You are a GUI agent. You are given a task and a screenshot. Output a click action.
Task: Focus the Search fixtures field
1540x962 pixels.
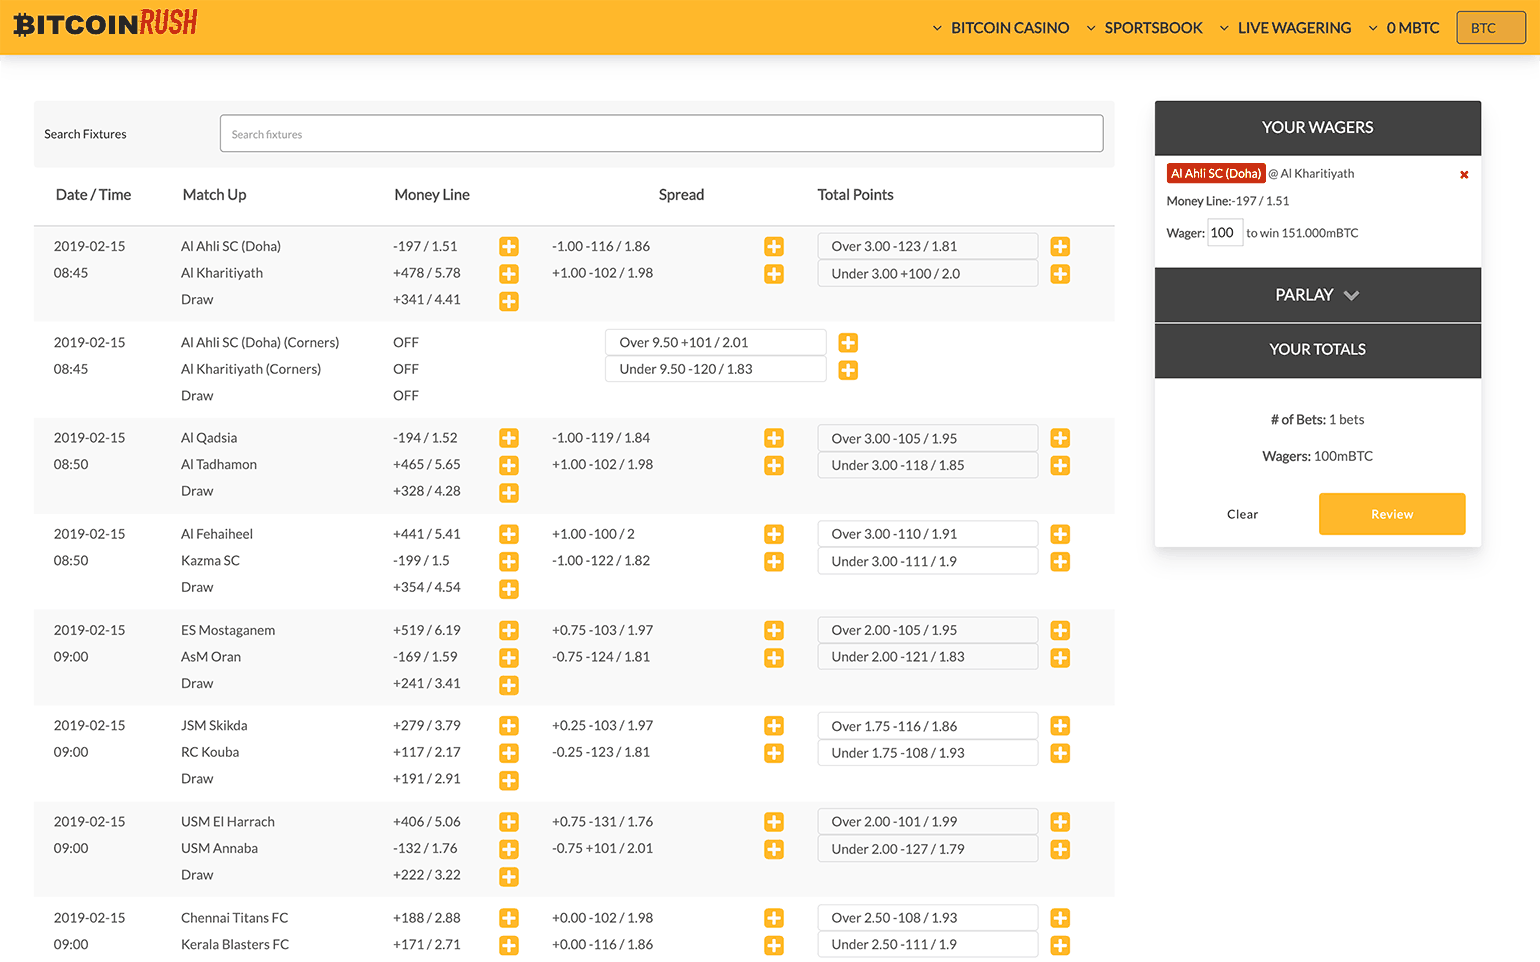pyautogui.click(x=661, y=134)
